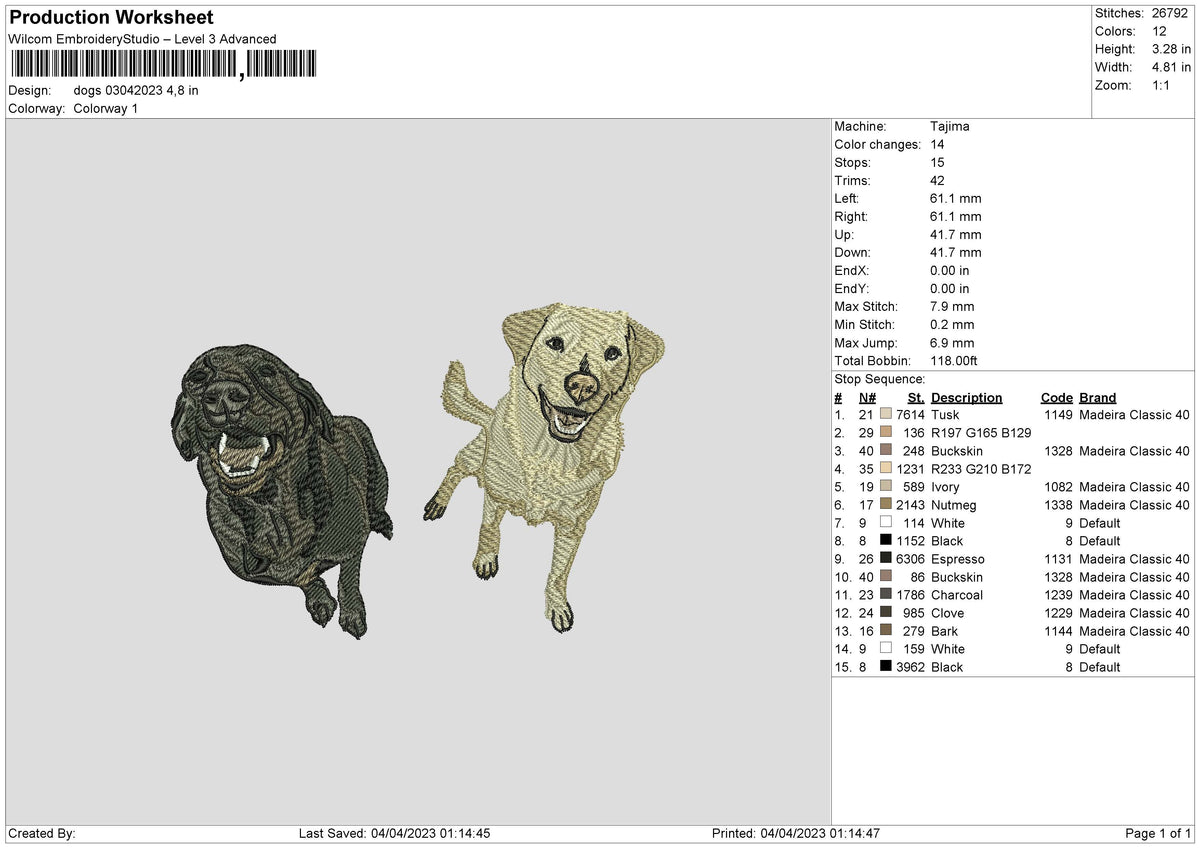Click the barcode under the worksheet title
Image resolution: width=1200 pixels, height=848 pixels.
coord(163,65)
